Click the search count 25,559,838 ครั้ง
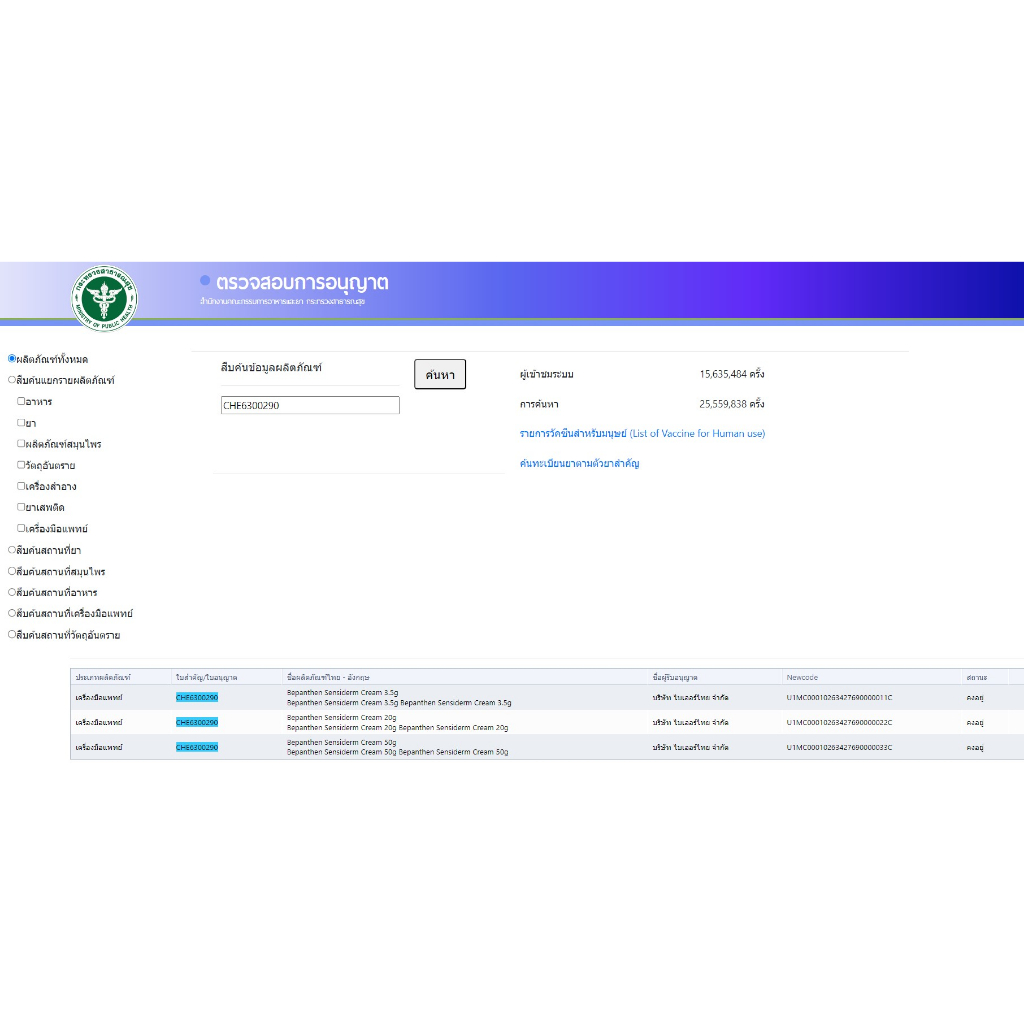Screen dimensions: 1024x1024 pyautogui.click(x=731, y=404)
